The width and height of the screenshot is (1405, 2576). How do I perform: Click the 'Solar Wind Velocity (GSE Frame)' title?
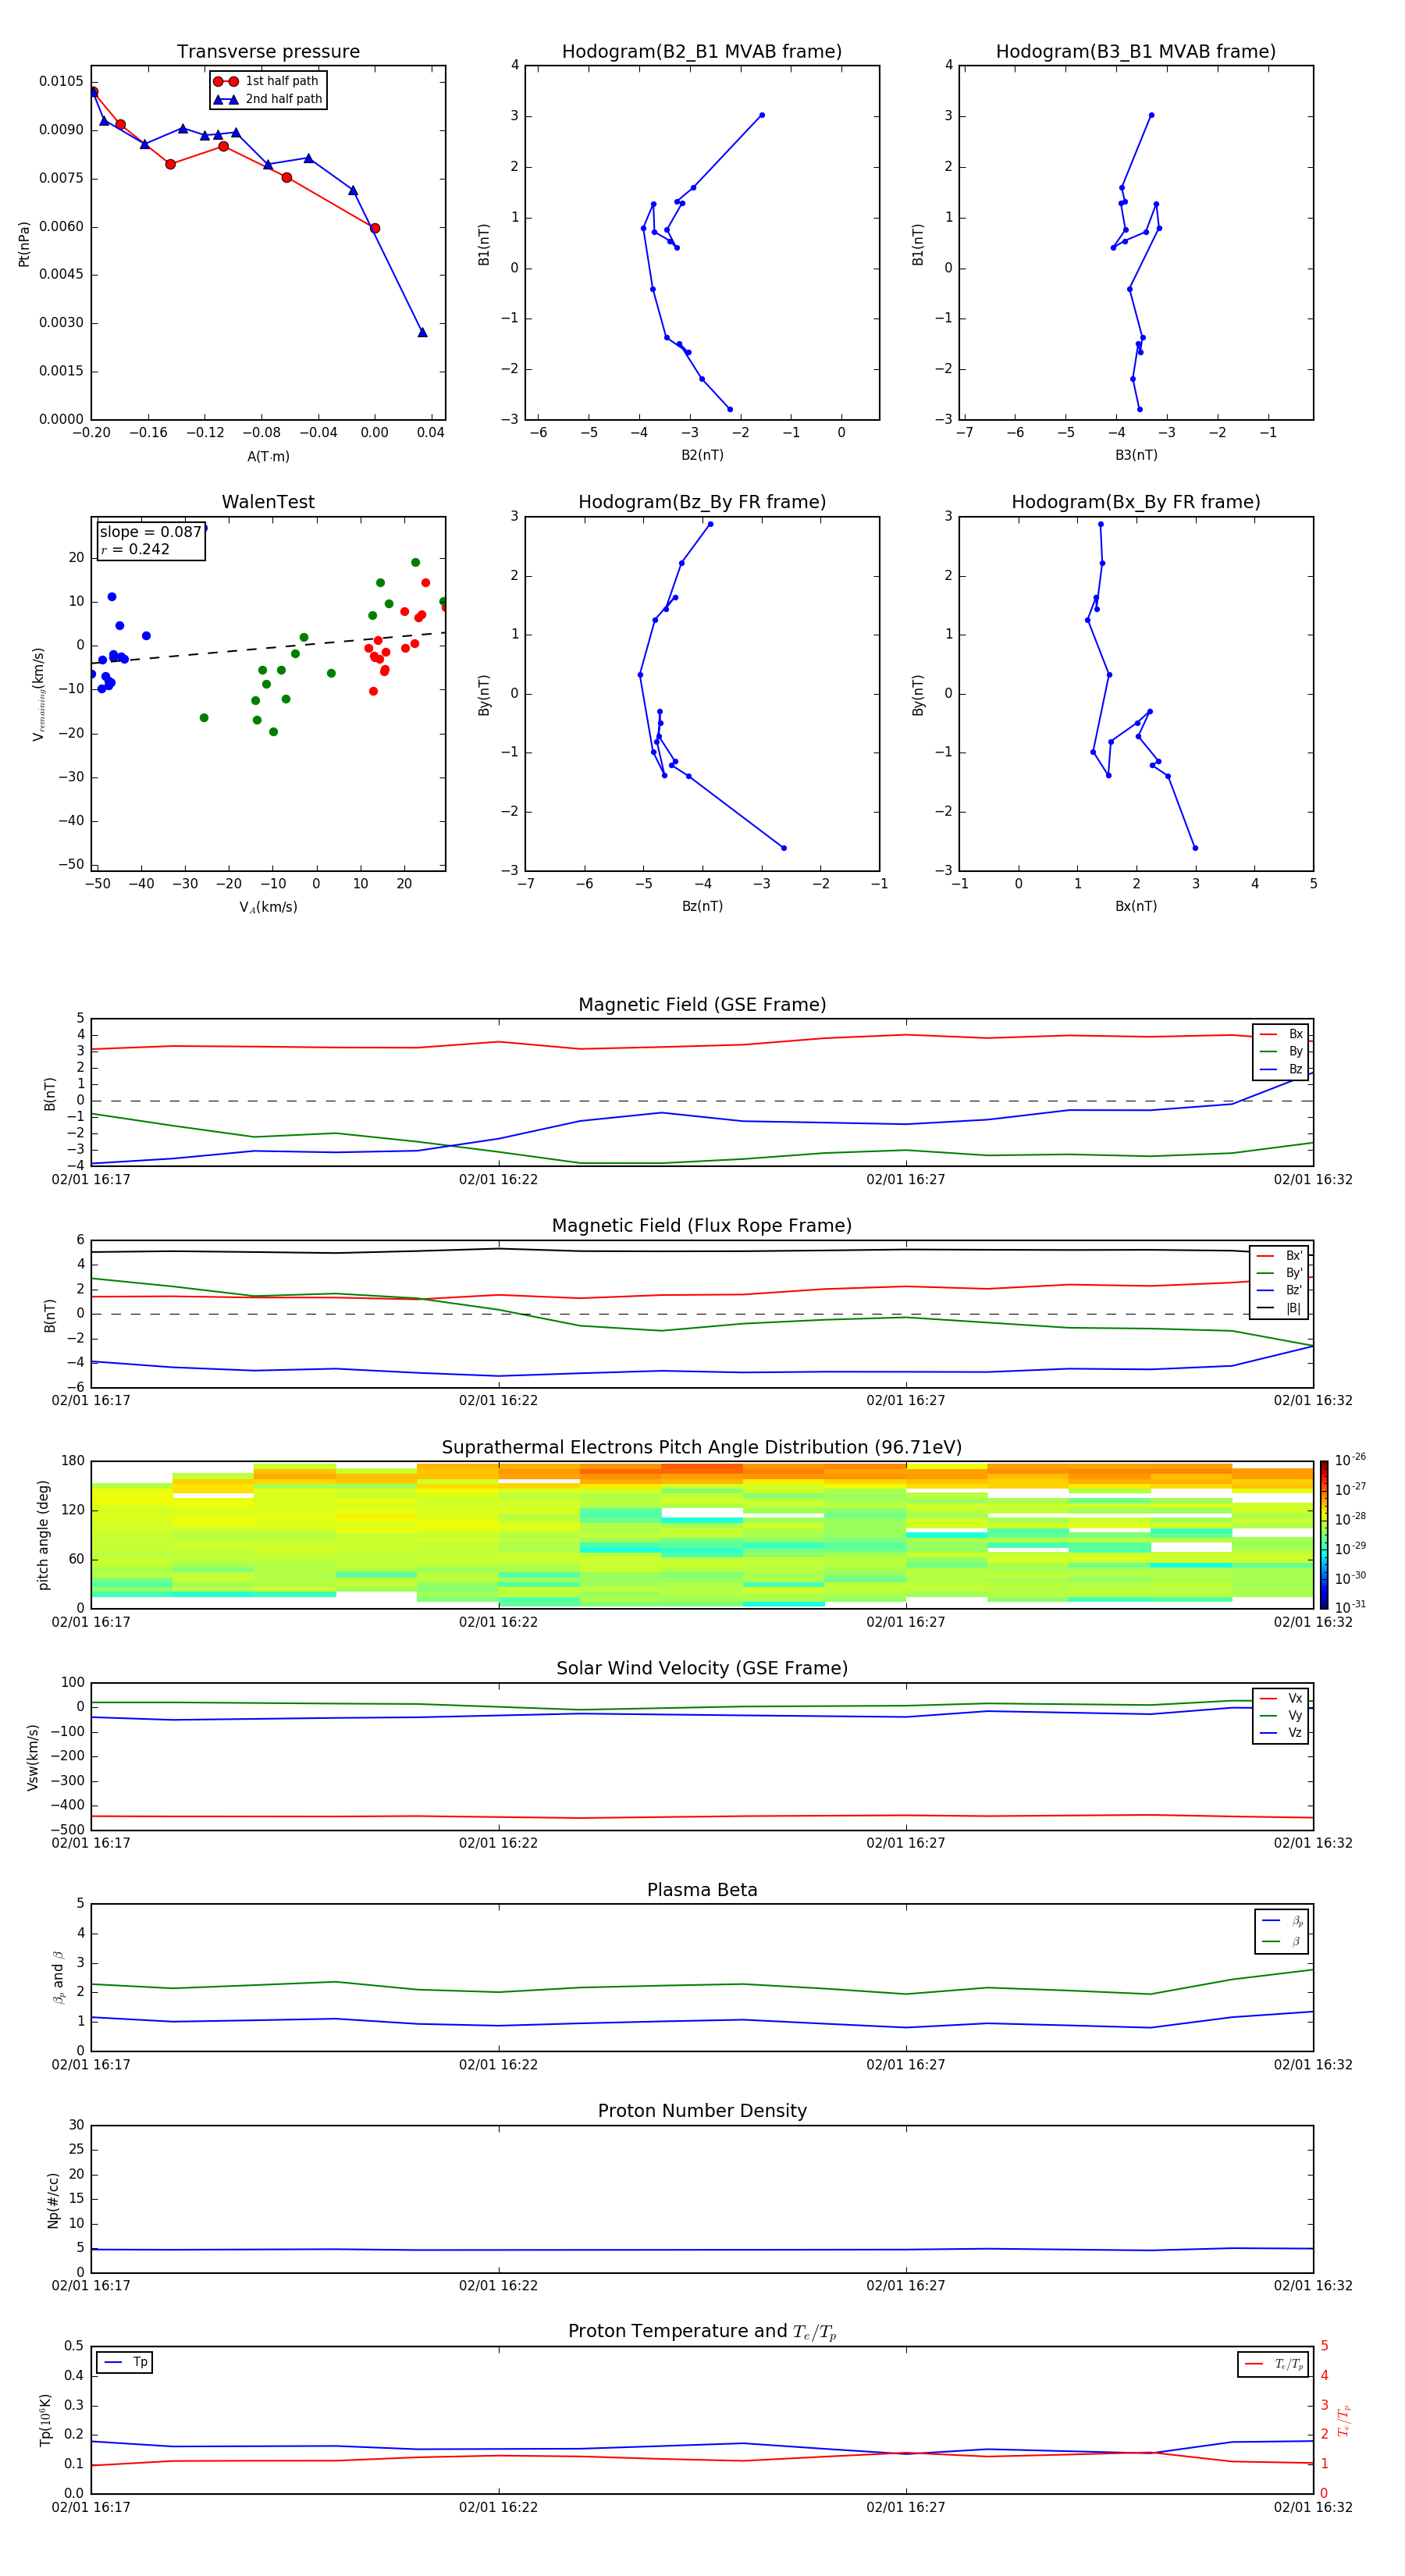click(702, 1669)
